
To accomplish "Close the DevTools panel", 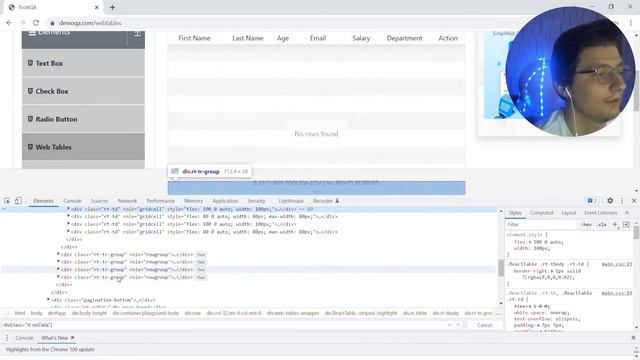I will (634, 201).
